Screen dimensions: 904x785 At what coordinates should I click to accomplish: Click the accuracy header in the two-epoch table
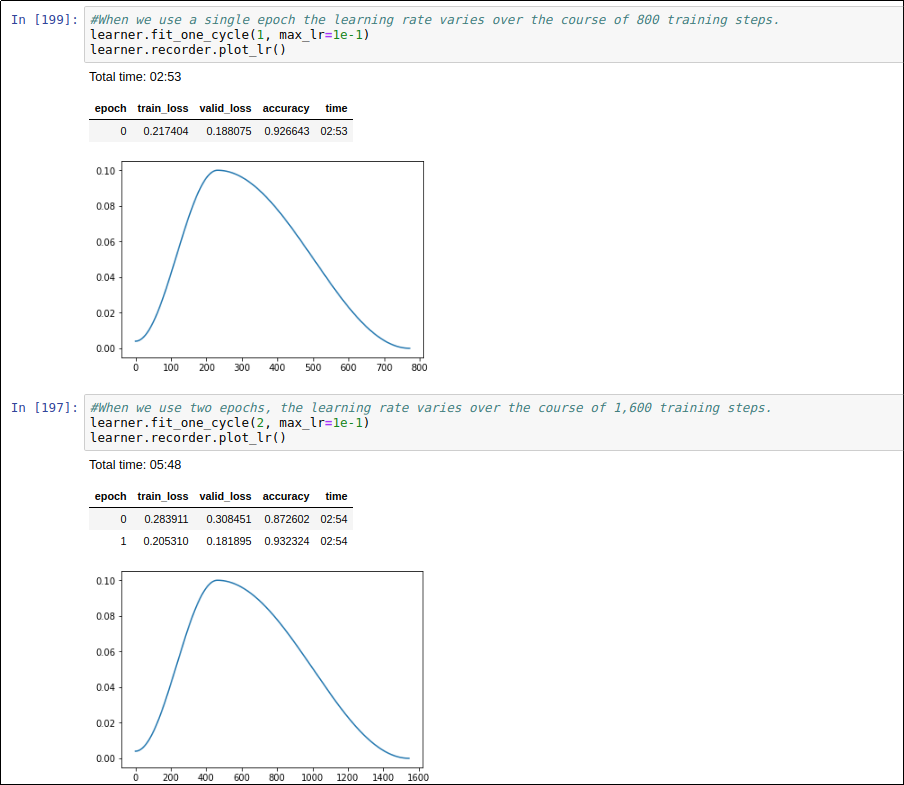tap(286, 496)
